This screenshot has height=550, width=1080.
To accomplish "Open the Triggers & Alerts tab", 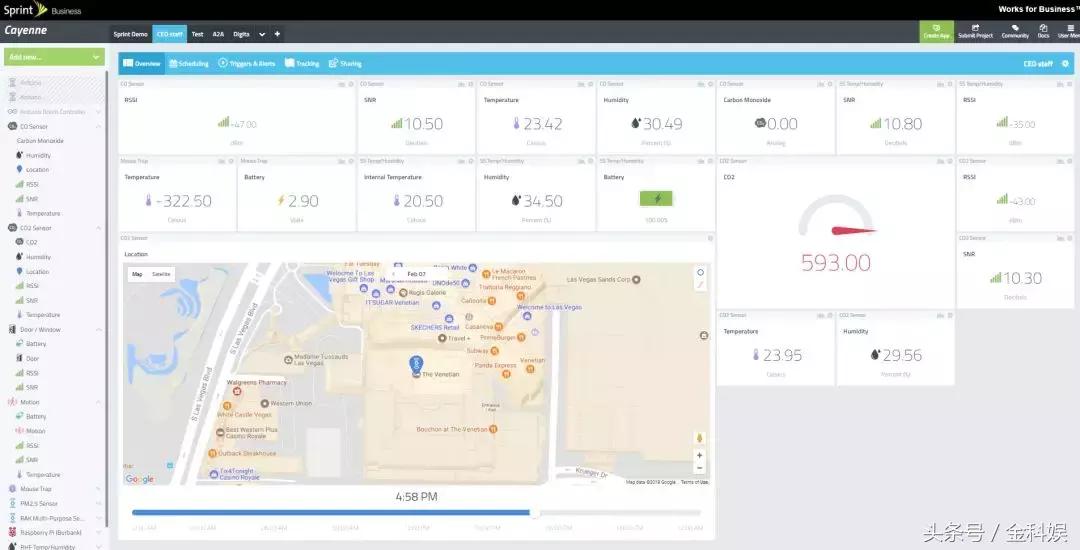I will [x=246, y=64].
